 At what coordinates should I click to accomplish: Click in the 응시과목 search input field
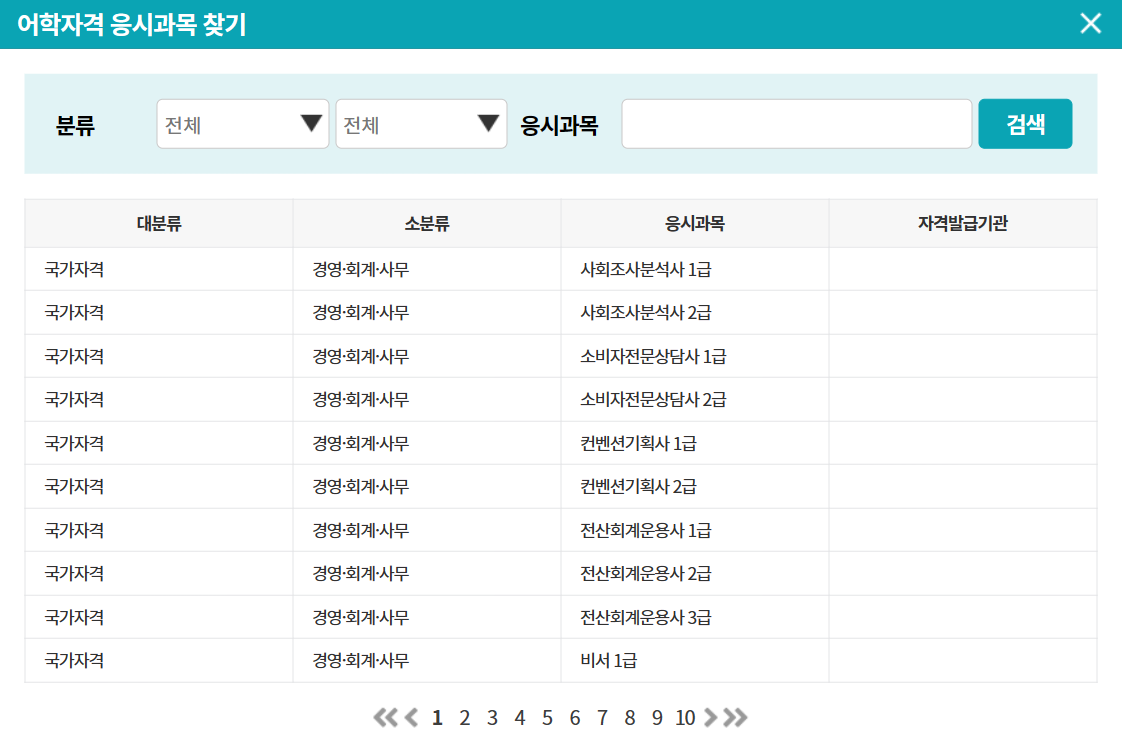click(x=795, y=123)
